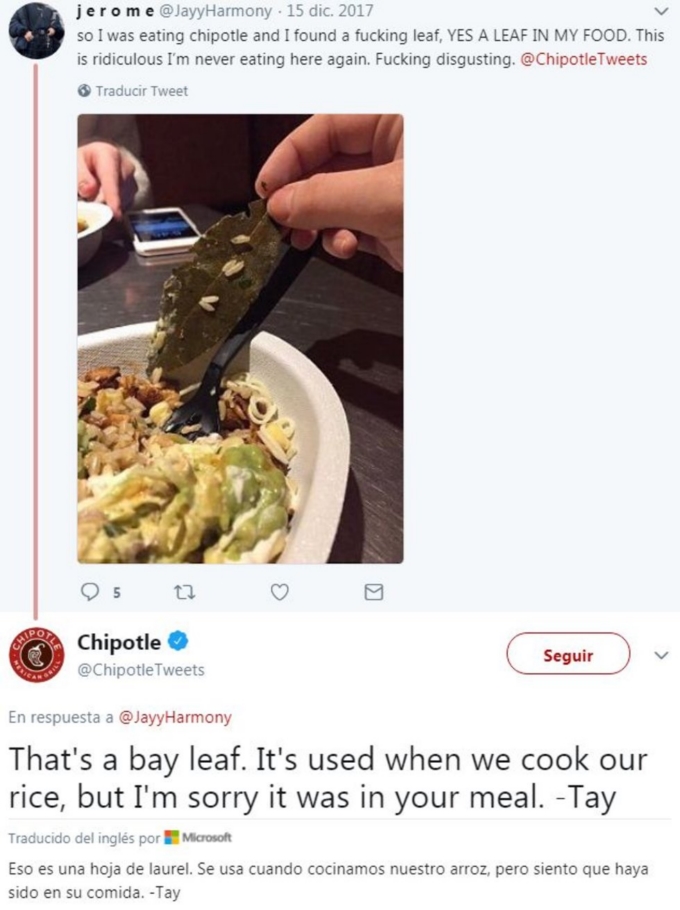Open the @JayyHarmony link after En respuesta a
Image resolution: width=680 pixels, height=910 pixels.
click(175, 717)
